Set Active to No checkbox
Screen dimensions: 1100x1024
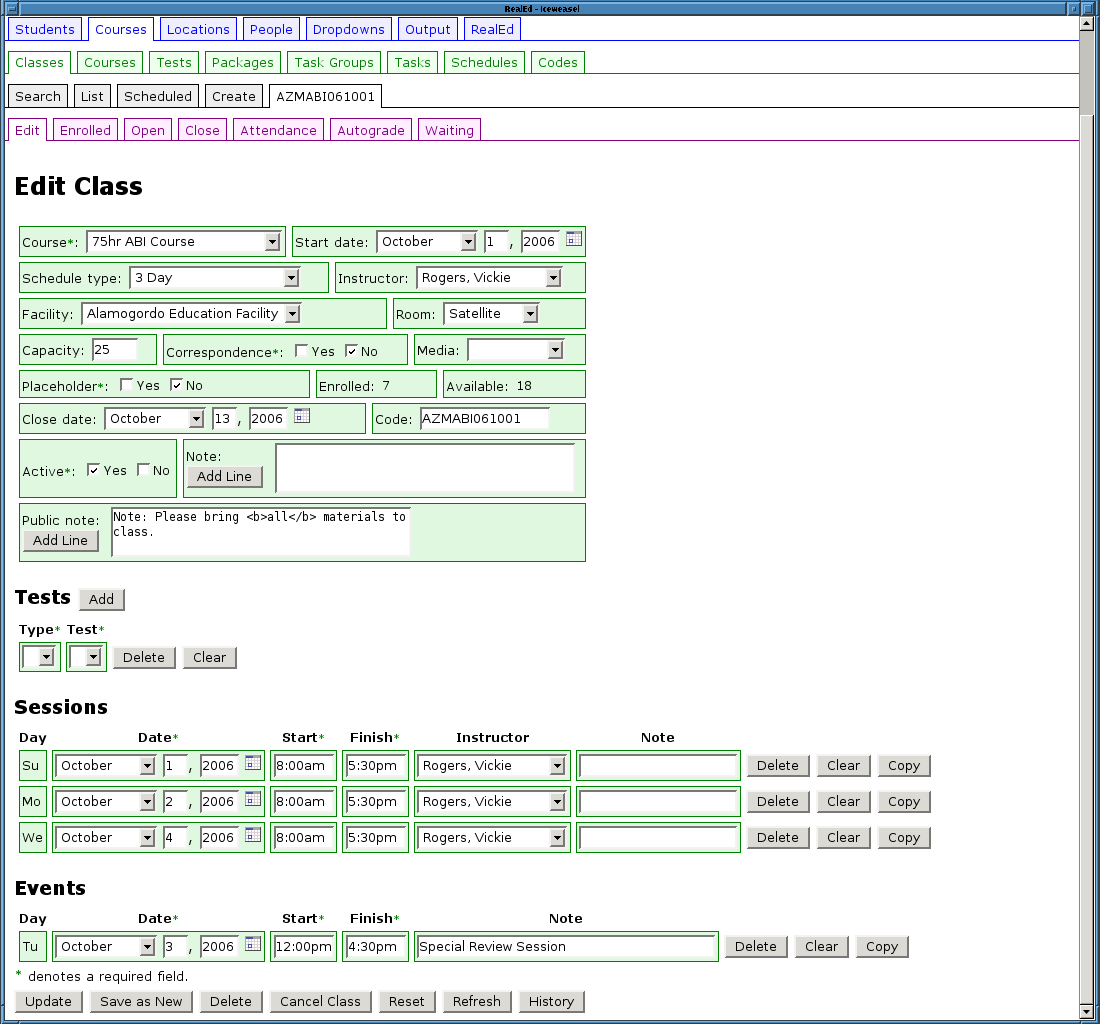(x=144, y=470)
